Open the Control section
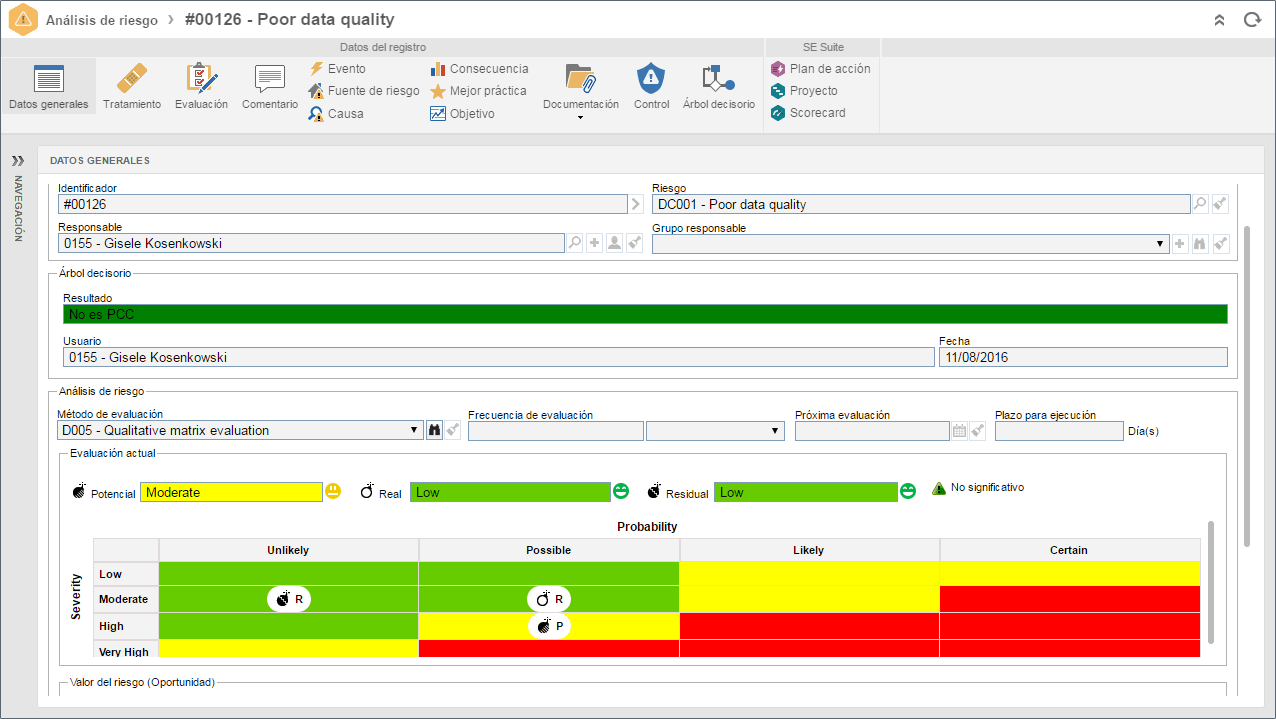This screenshot has width=1276, height=719. pos(651,86)
